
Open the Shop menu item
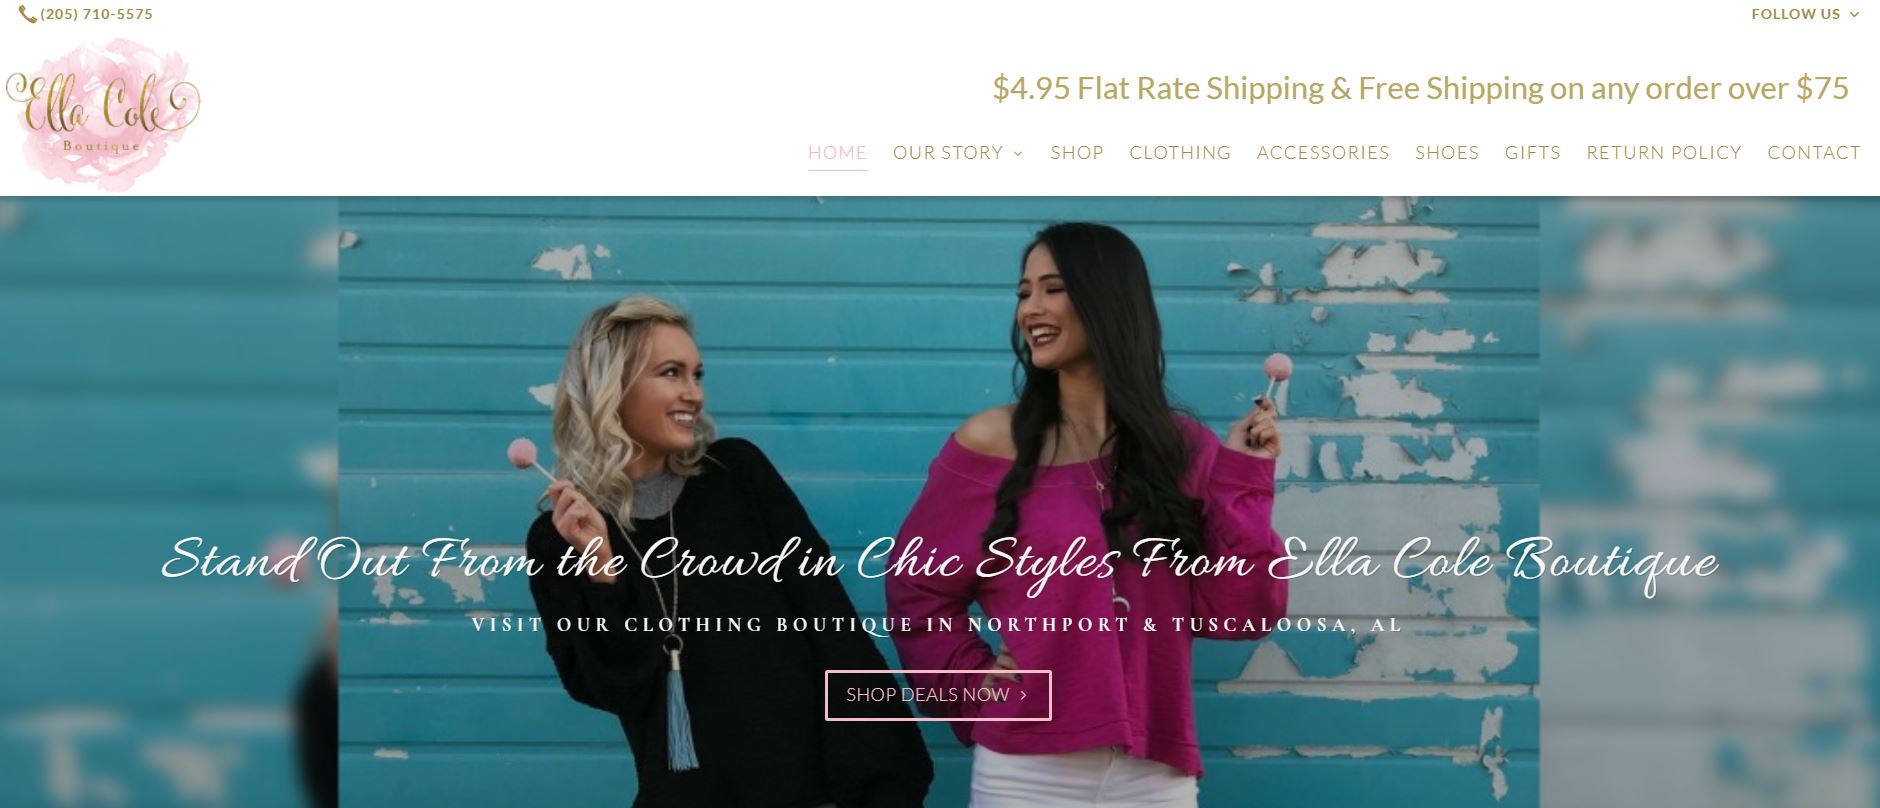pyautogui.click(x=1077, y=153)
